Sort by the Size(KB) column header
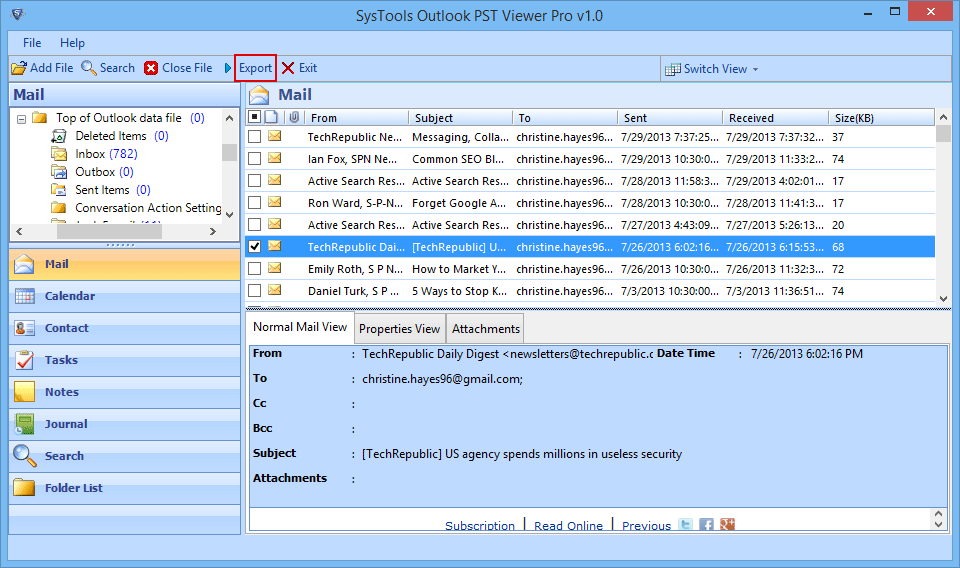 881,118
